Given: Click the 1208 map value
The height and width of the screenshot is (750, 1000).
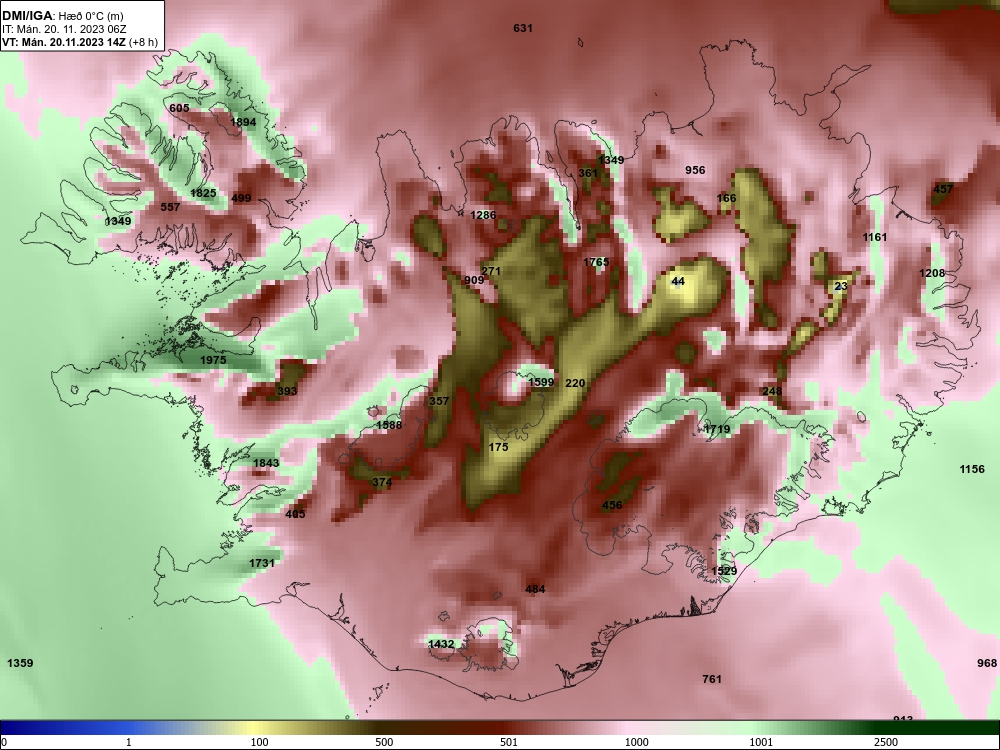Looking at the screenshot, I should tap(932, 273).
